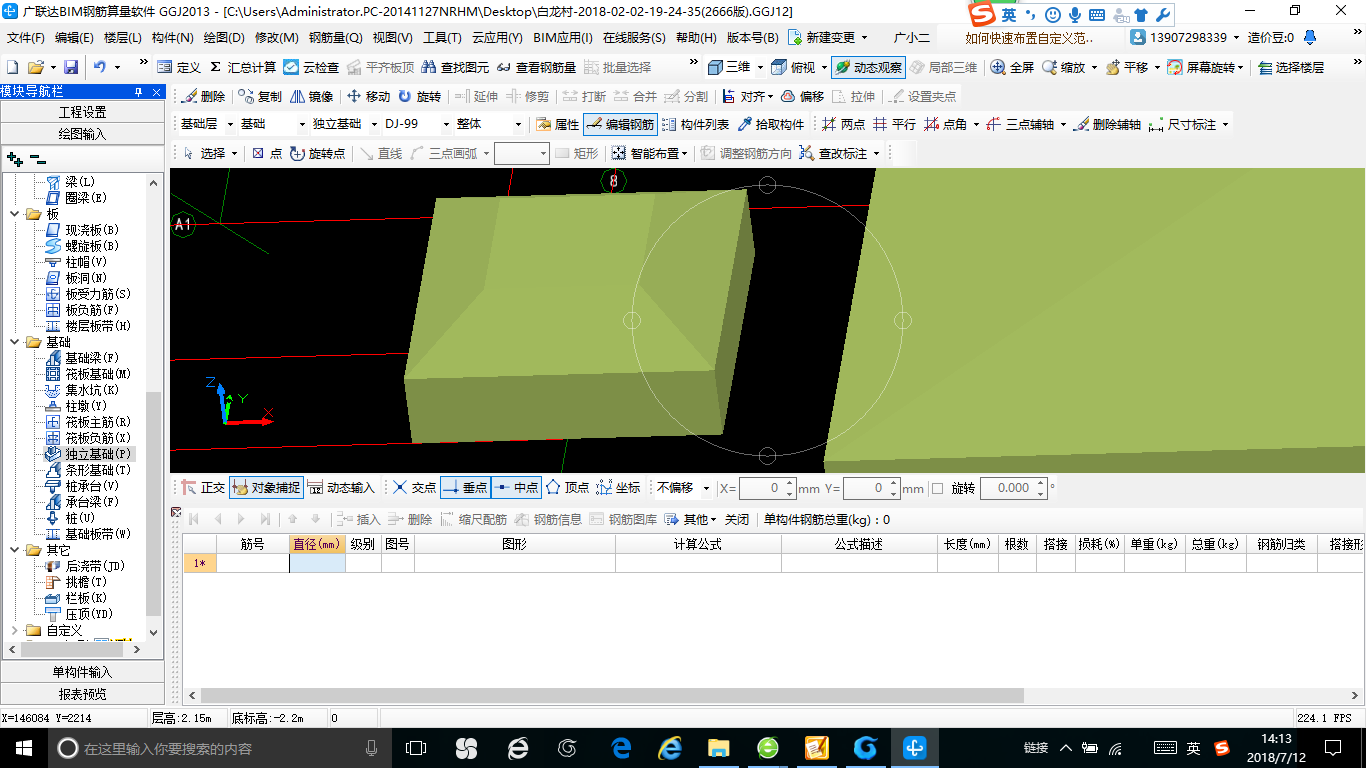
Task: Click 拾取构件 pick component tool
Action: pyautogui.click(x=771, y=124)
